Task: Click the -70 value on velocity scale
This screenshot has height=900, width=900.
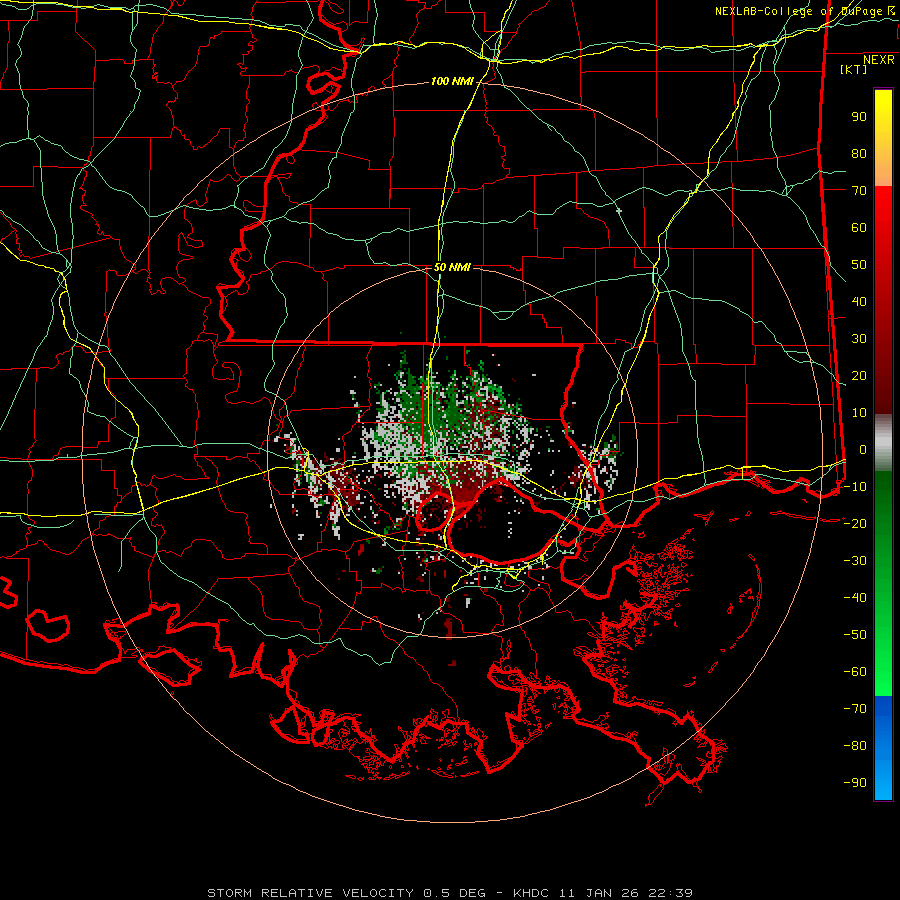Action: (855, 709)
